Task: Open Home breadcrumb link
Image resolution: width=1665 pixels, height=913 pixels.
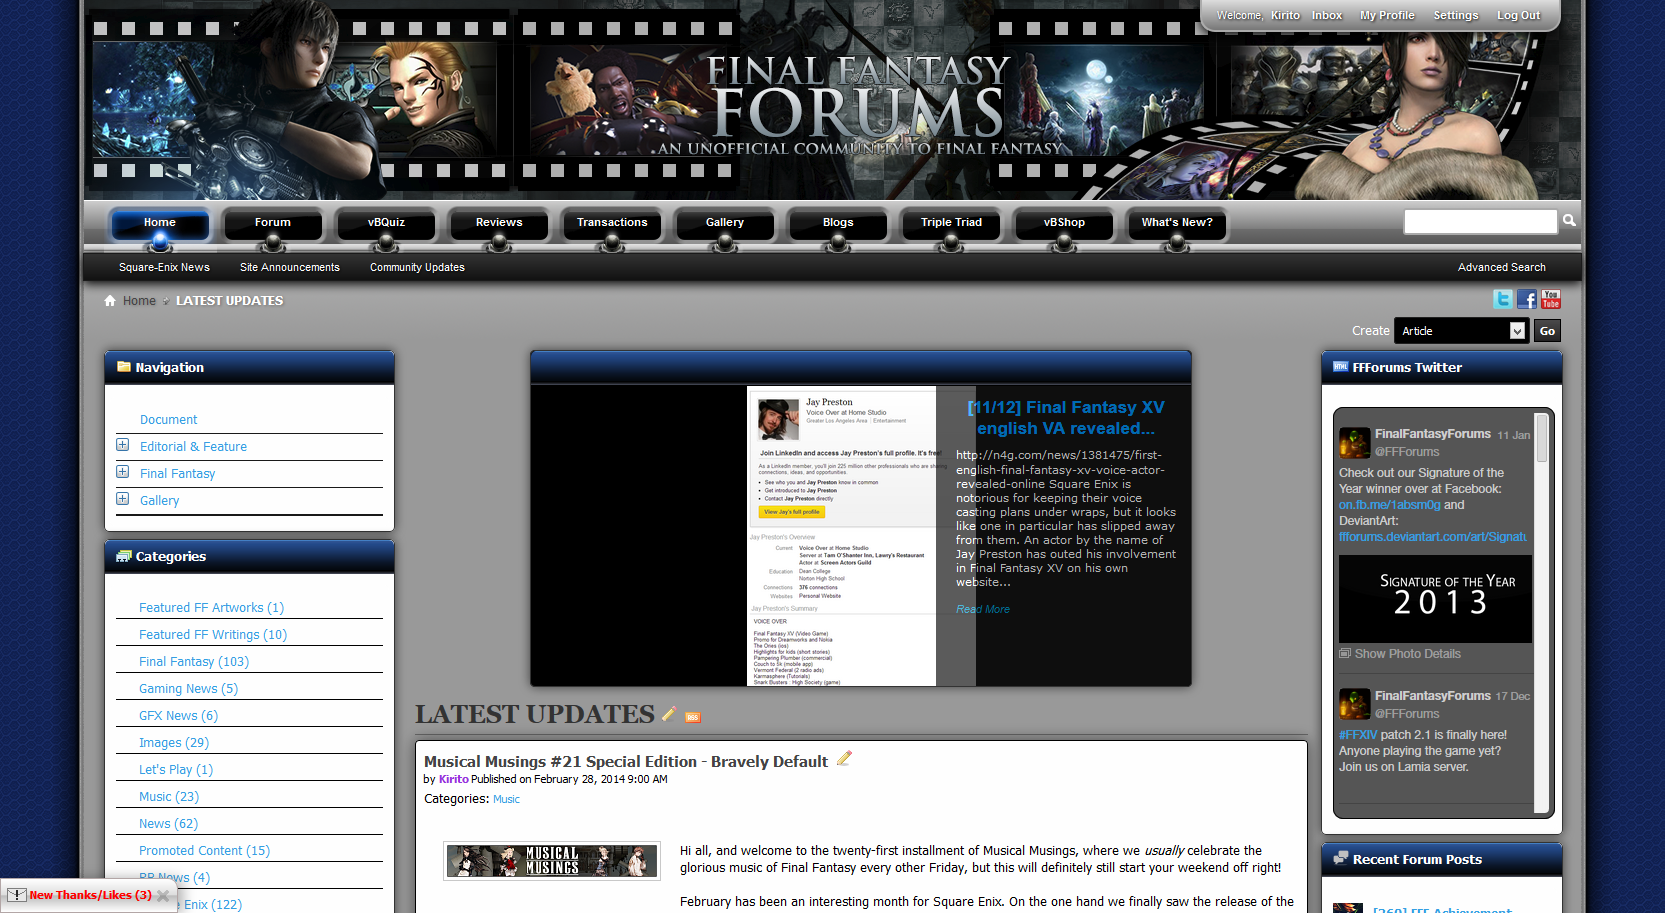Action: point(139,300)
